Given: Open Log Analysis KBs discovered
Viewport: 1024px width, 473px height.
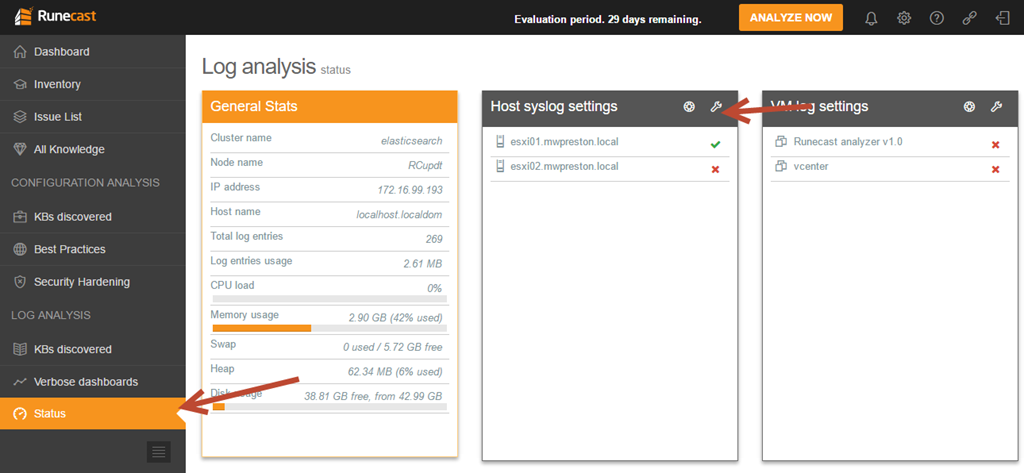Looking at the screenshot, I should pos(93,349).
